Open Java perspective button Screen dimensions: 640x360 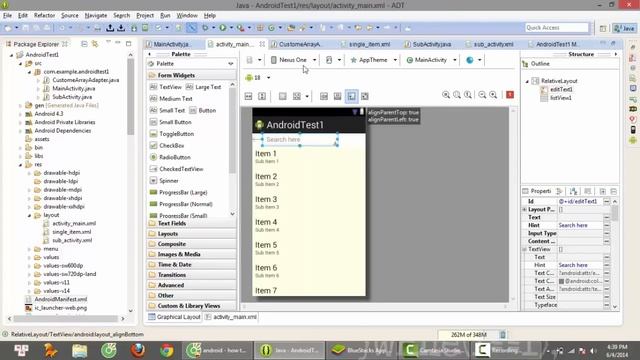point(625,28)
